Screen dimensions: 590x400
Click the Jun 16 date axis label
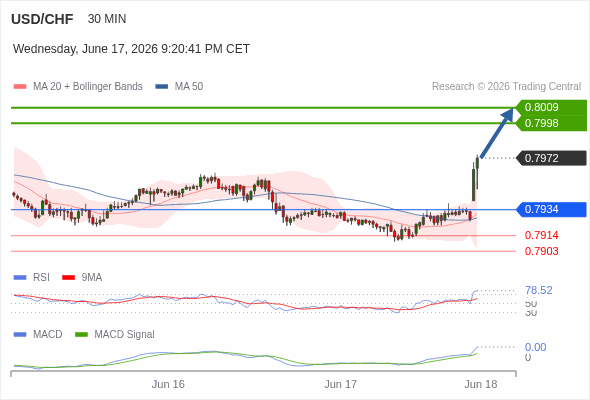[x=168, y=384]
